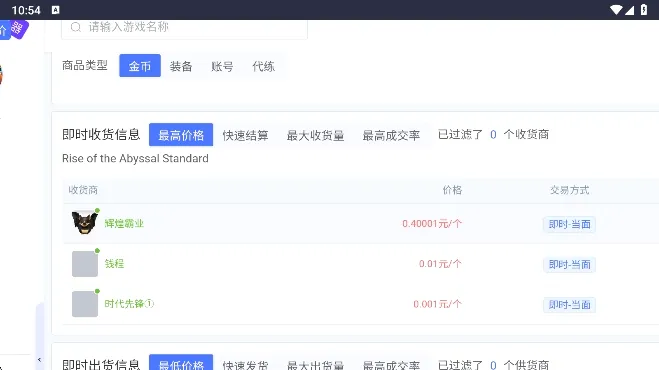Select the 金币 product type tab
The width and height of the screenshot is (659, 370).
click(x=140, y=66)
